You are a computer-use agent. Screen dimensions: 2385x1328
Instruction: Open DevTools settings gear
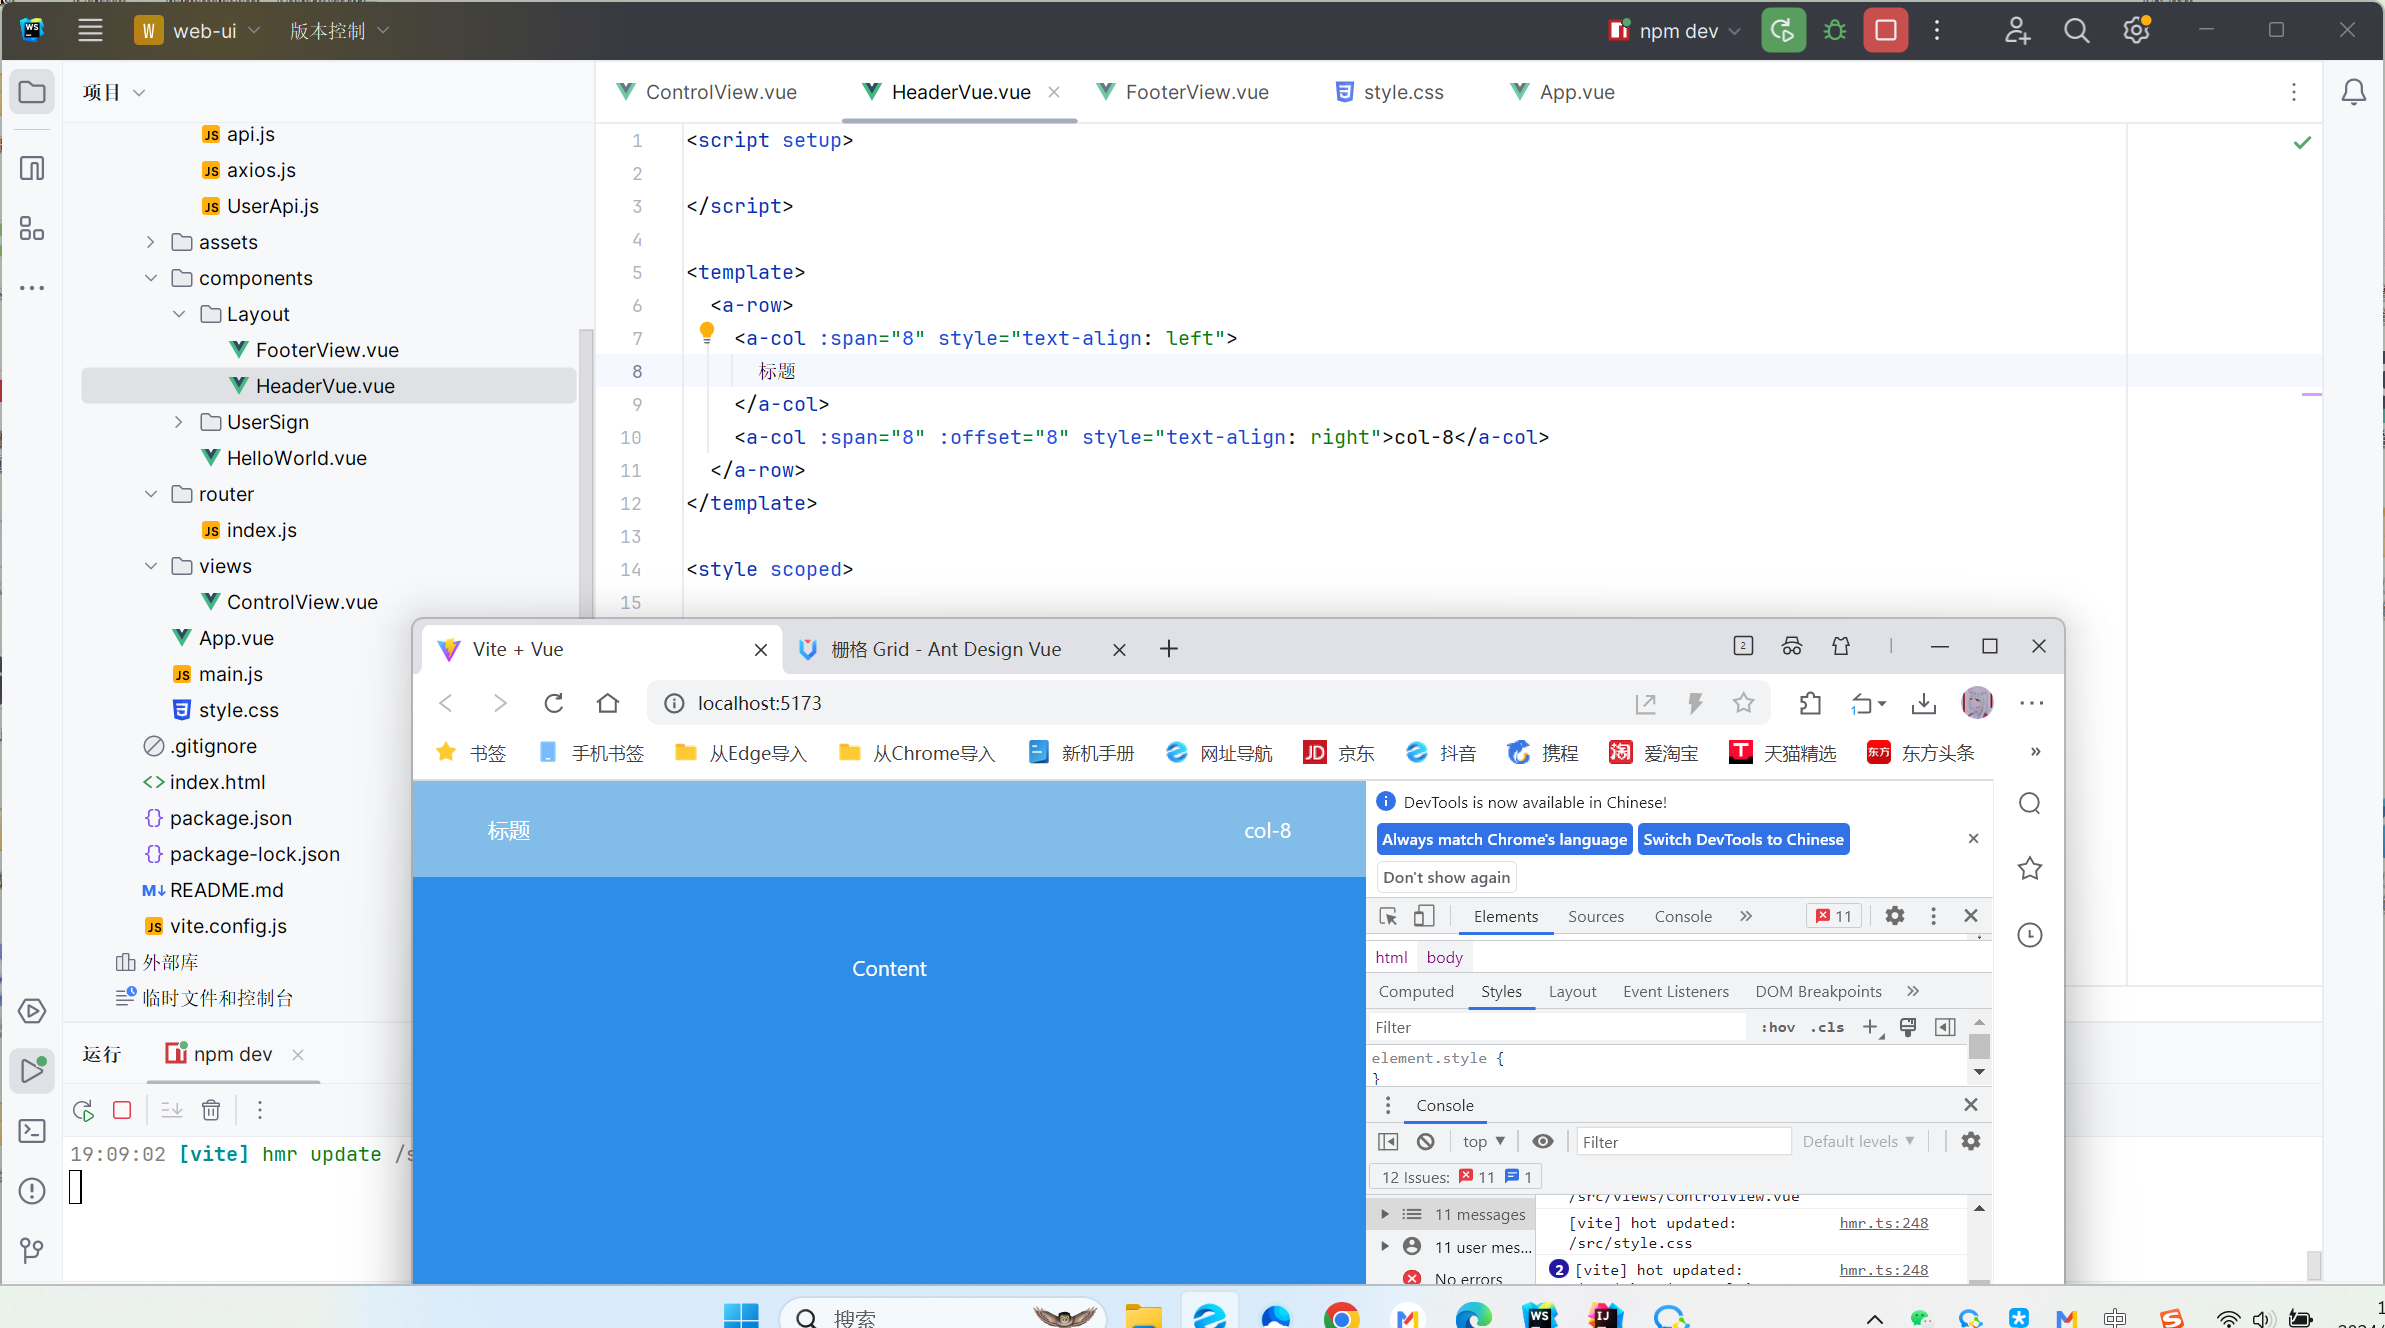[x=1895, y=916]
